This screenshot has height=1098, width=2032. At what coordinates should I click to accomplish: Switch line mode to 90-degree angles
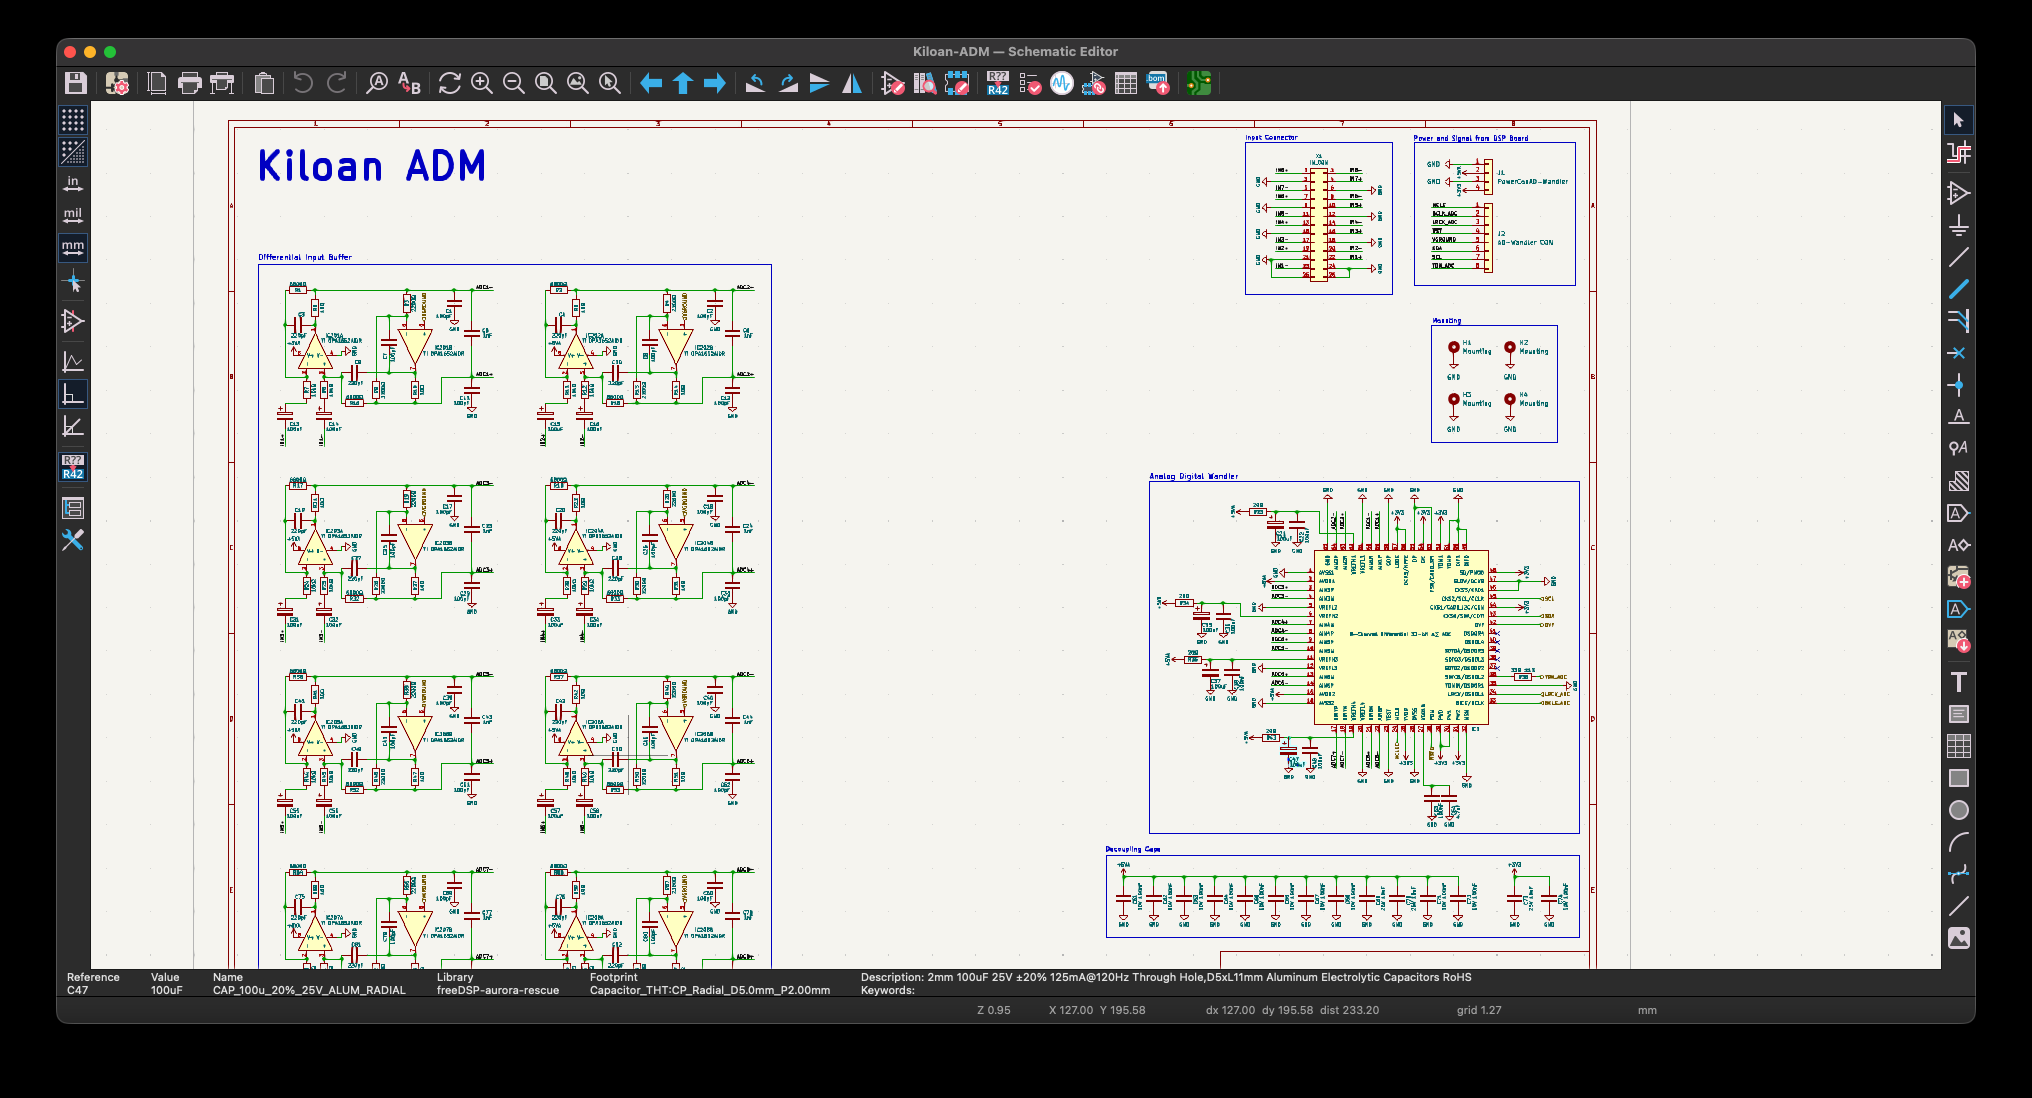pyautogui.click(x=73, y=395)
